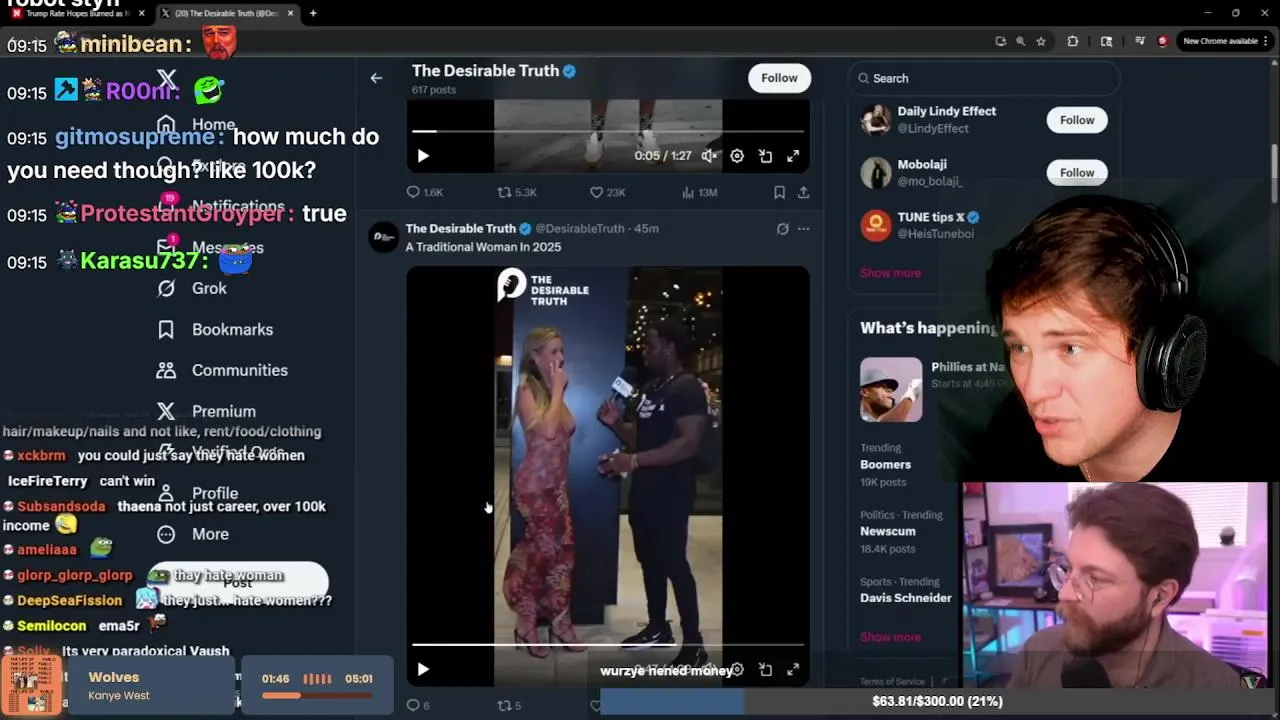Enable picture-in-picture on the top video

(x=765, y=156)
